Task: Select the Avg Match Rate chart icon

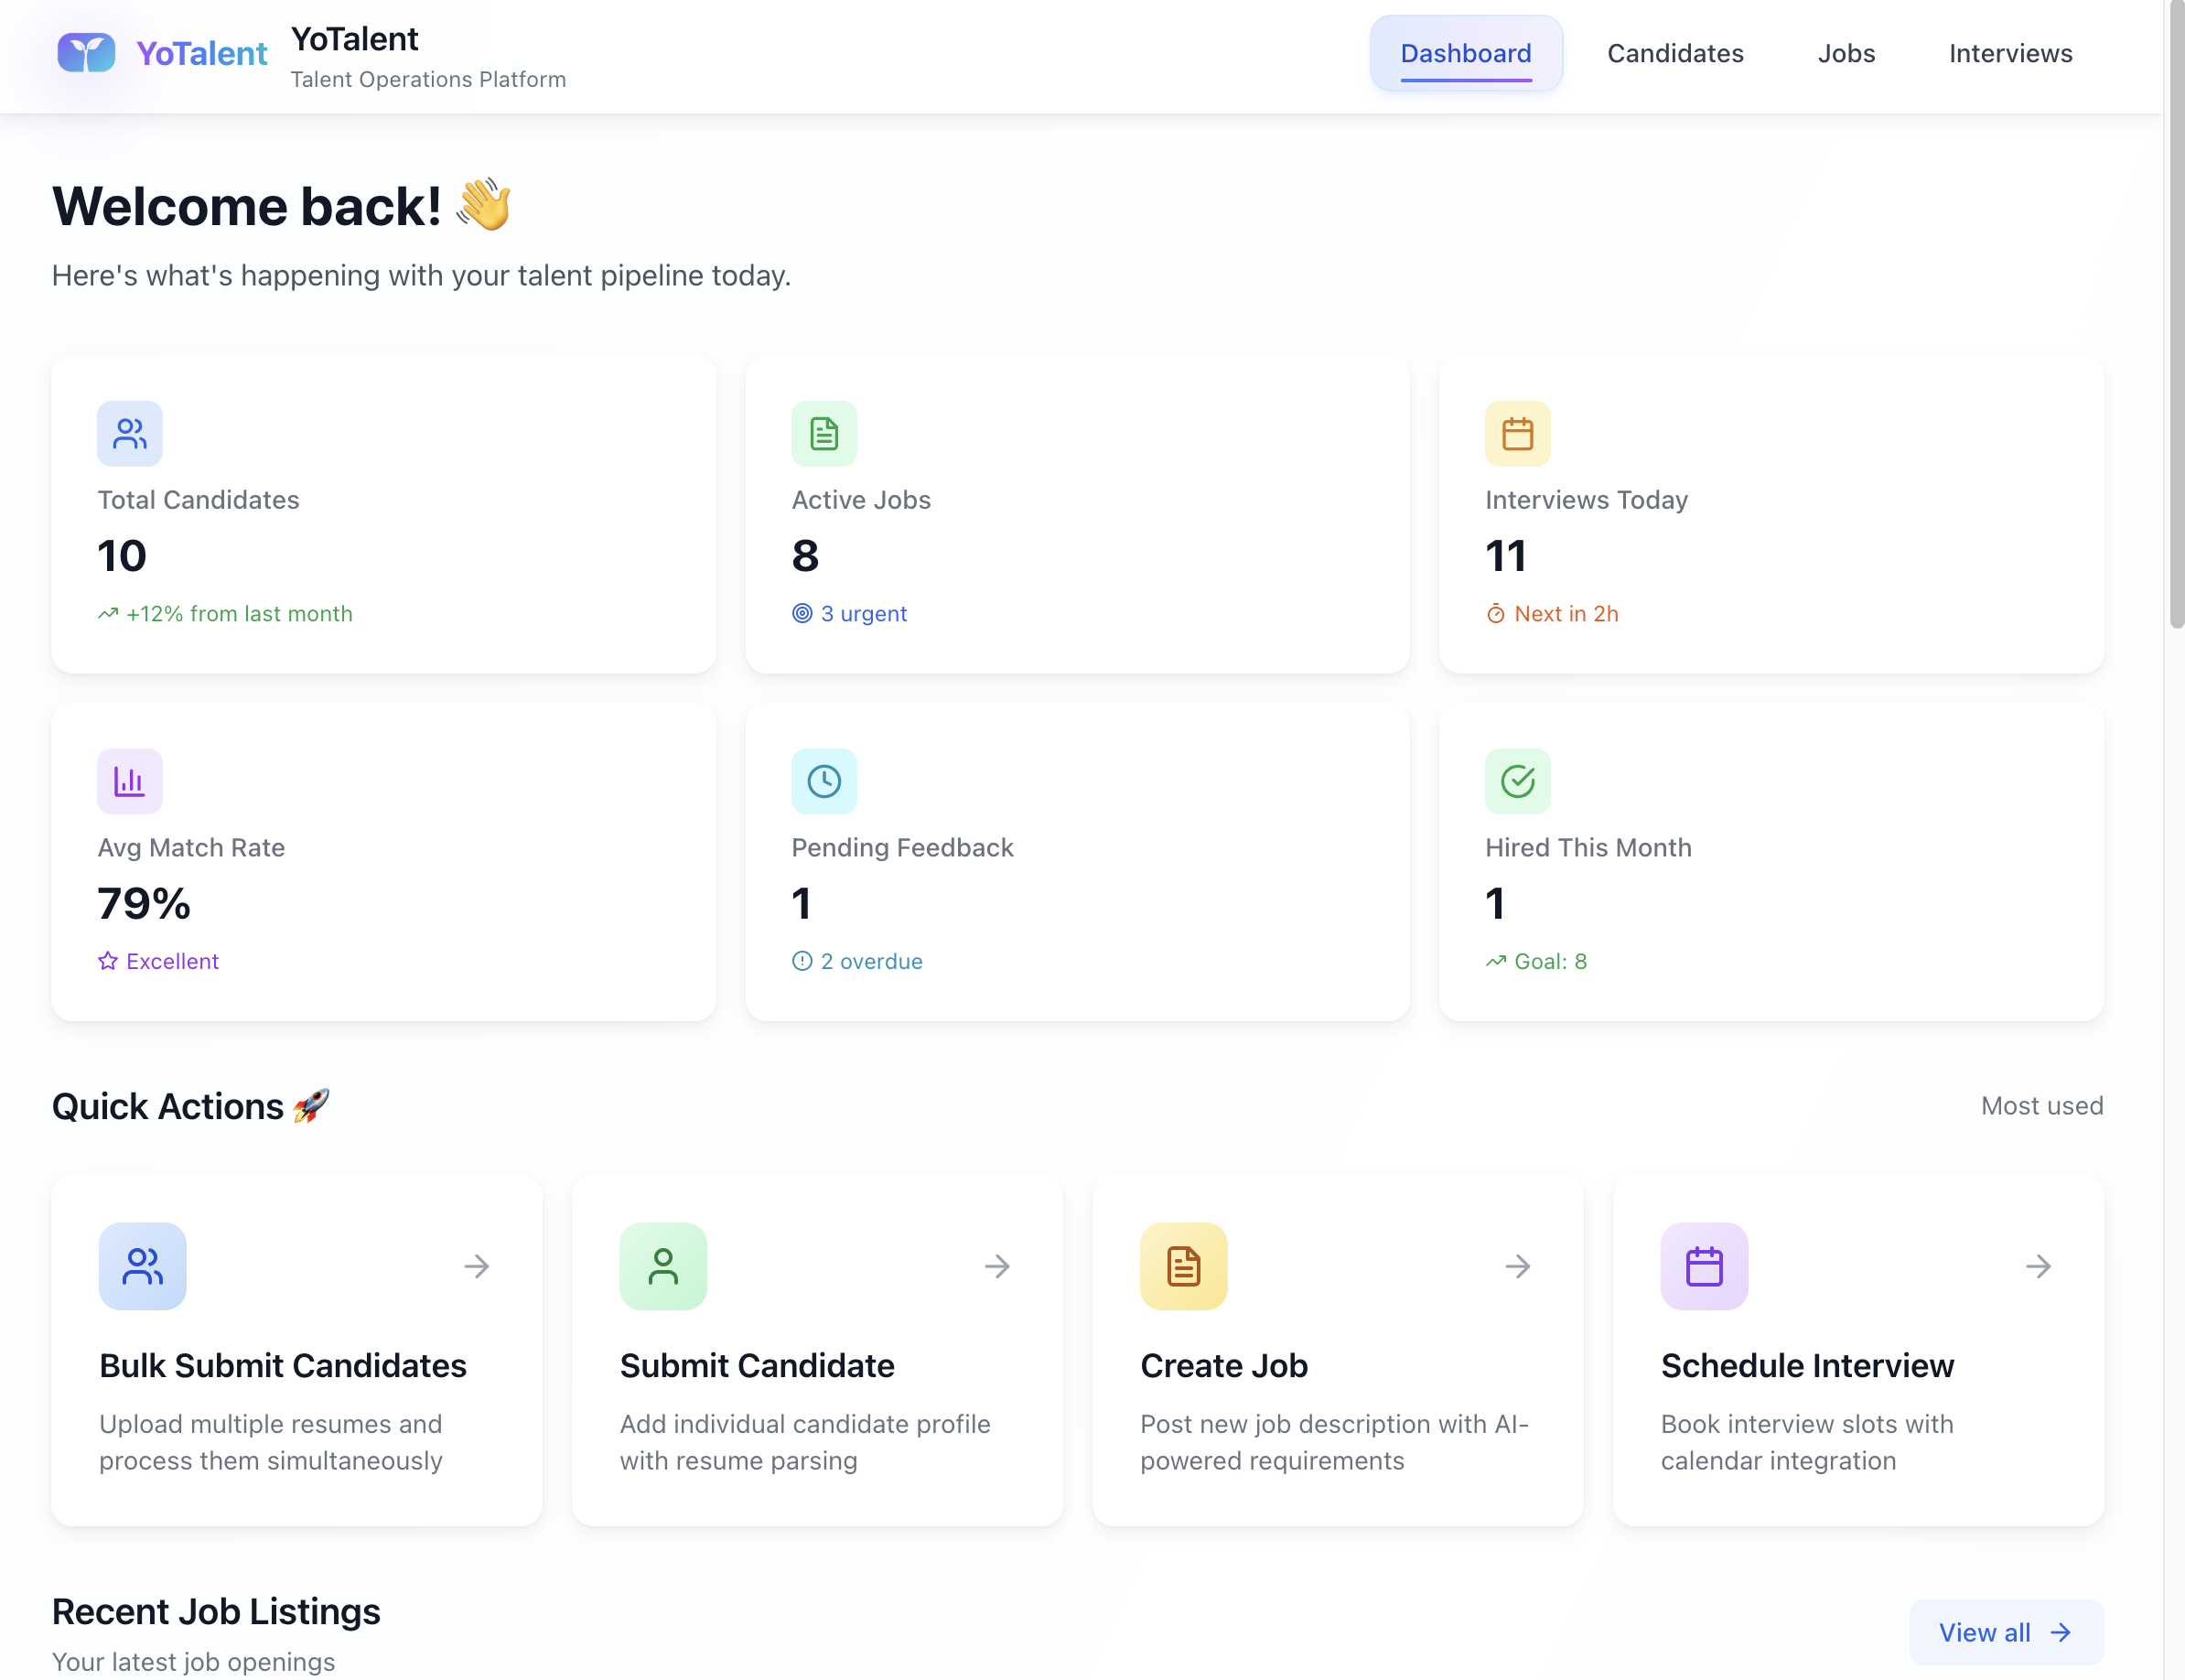Action: pyautogui.click(x=129, y=781)
